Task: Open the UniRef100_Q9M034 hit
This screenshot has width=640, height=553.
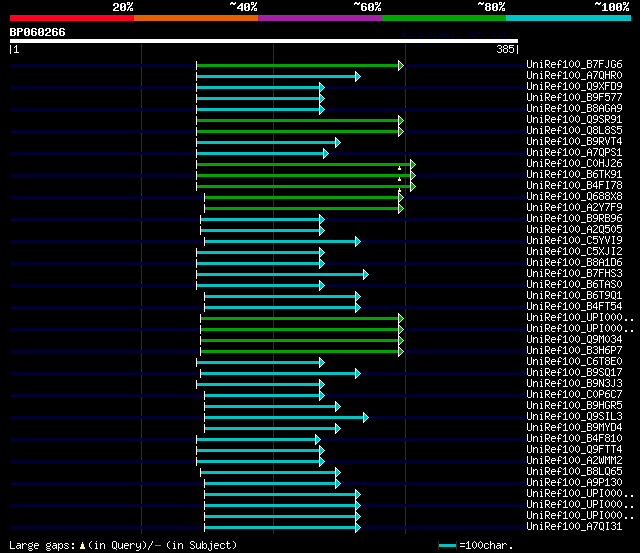Action: 574,340
